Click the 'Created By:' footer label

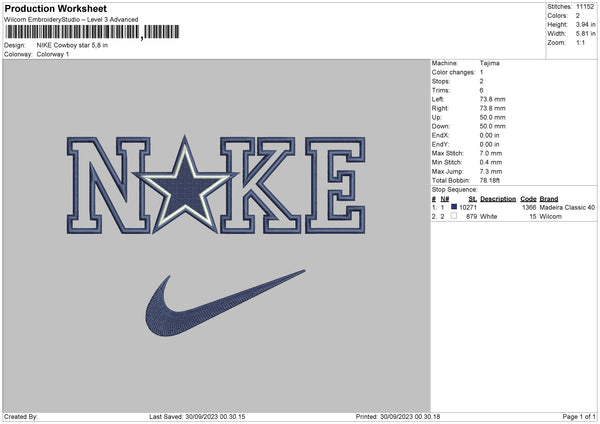point(21,417)
